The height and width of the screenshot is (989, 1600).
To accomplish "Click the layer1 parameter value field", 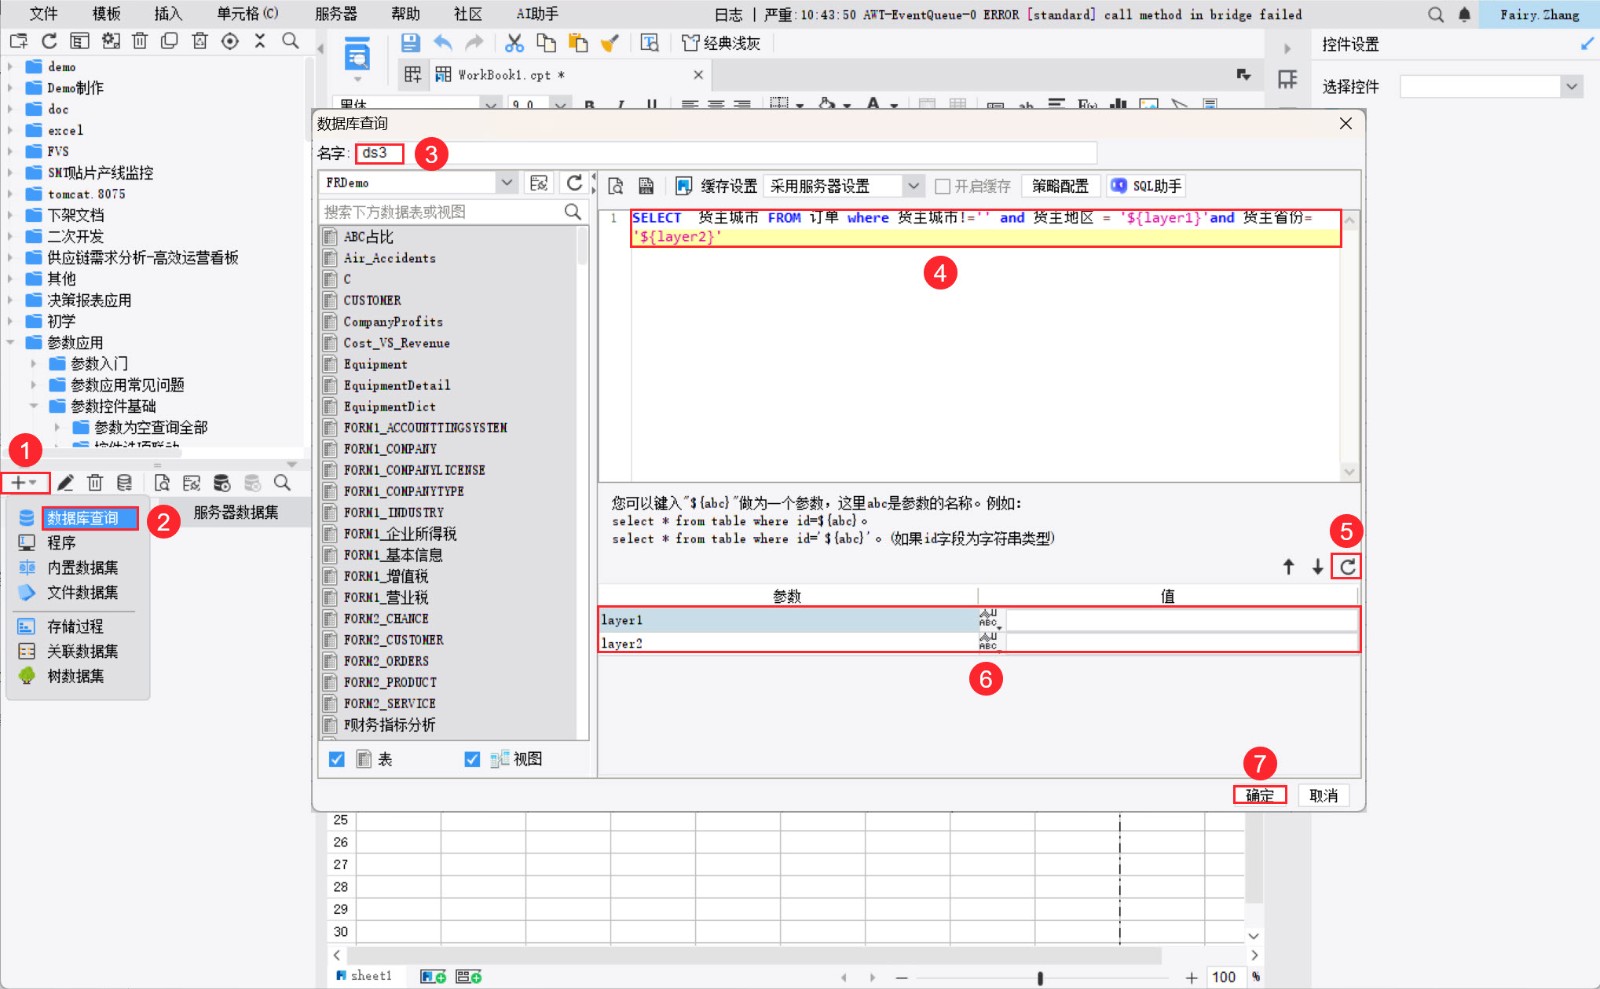I will [1182, 620].
